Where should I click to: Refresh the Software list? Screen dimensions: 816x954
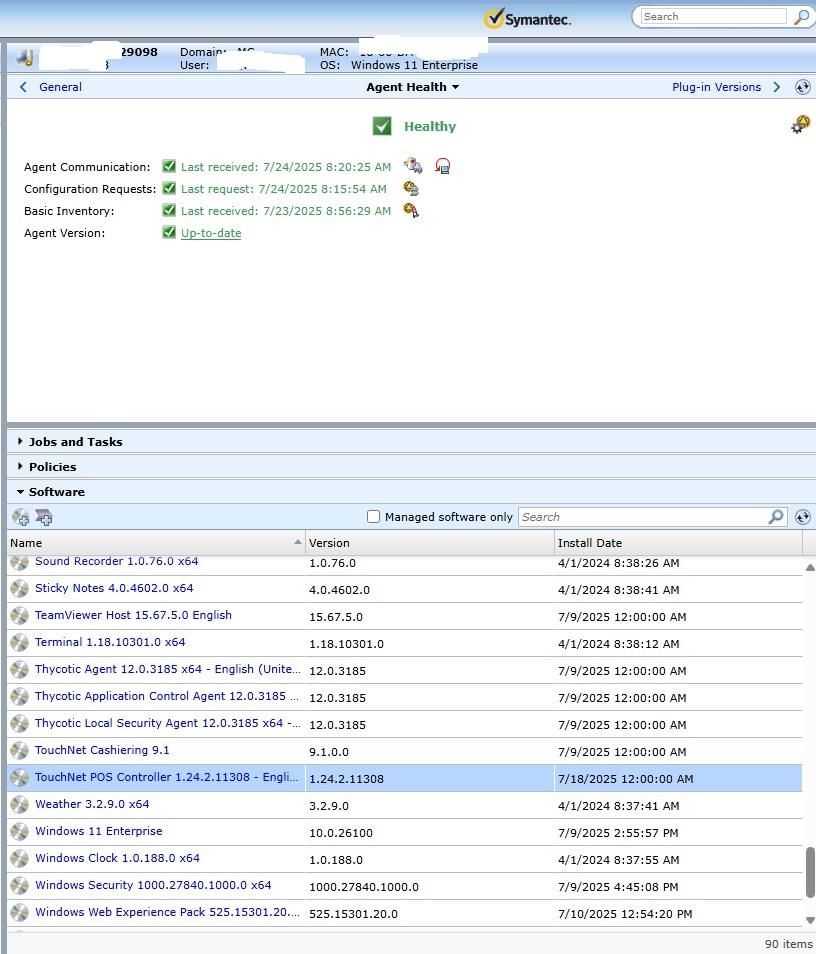pyautogui.click(x=803, y=517)
